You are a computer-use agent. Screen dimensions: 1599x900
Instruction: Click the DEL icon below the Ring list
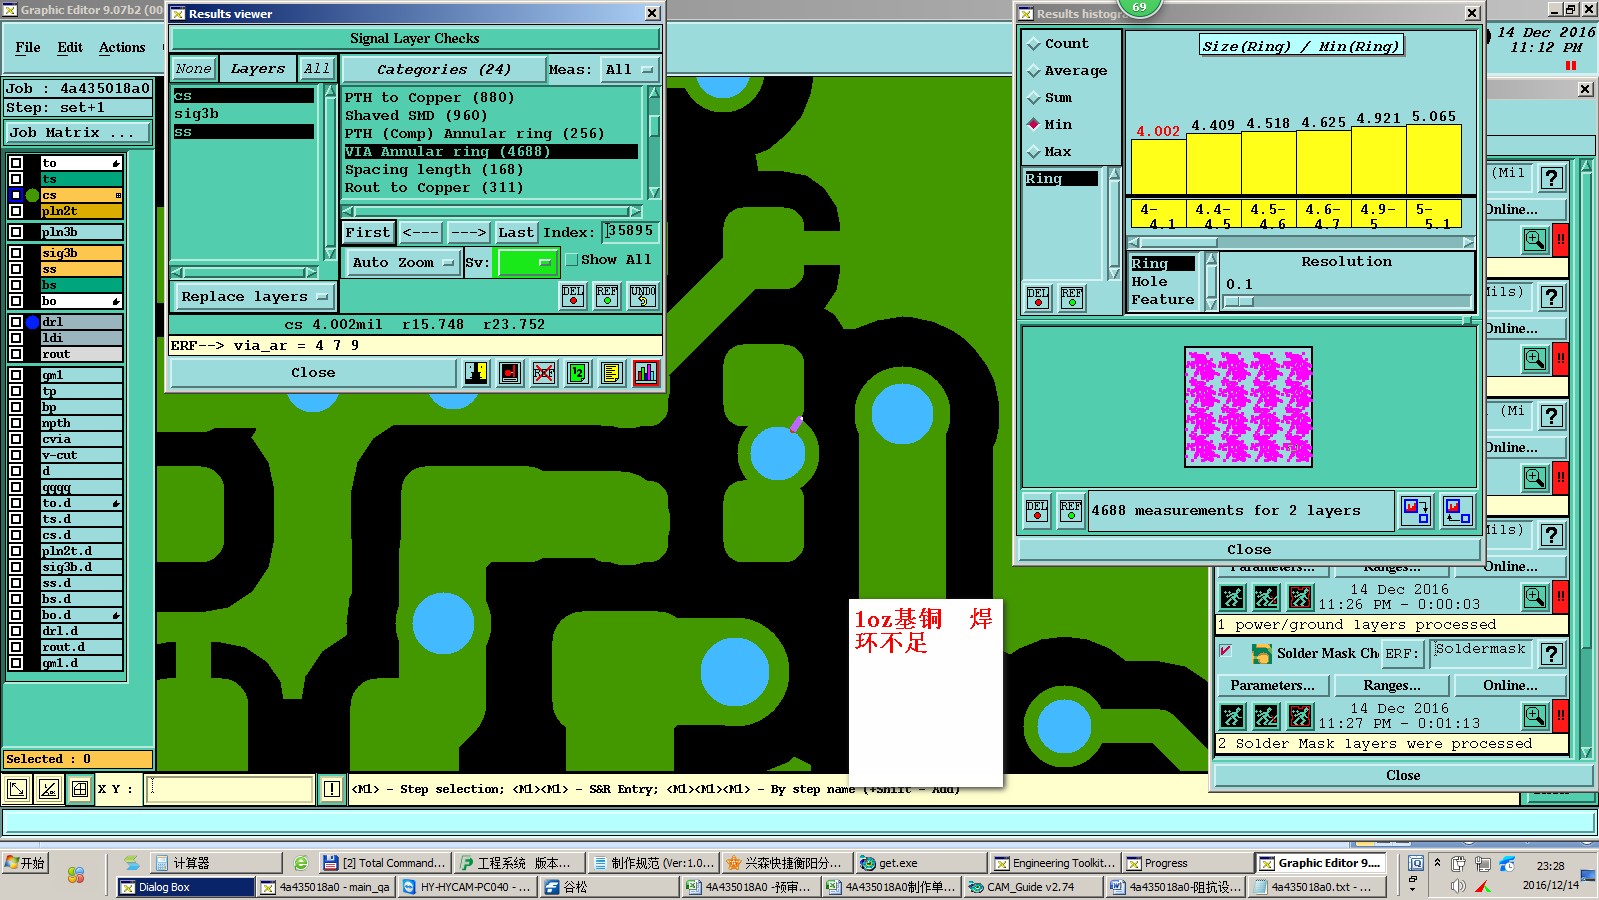(x=1038, y=297)
